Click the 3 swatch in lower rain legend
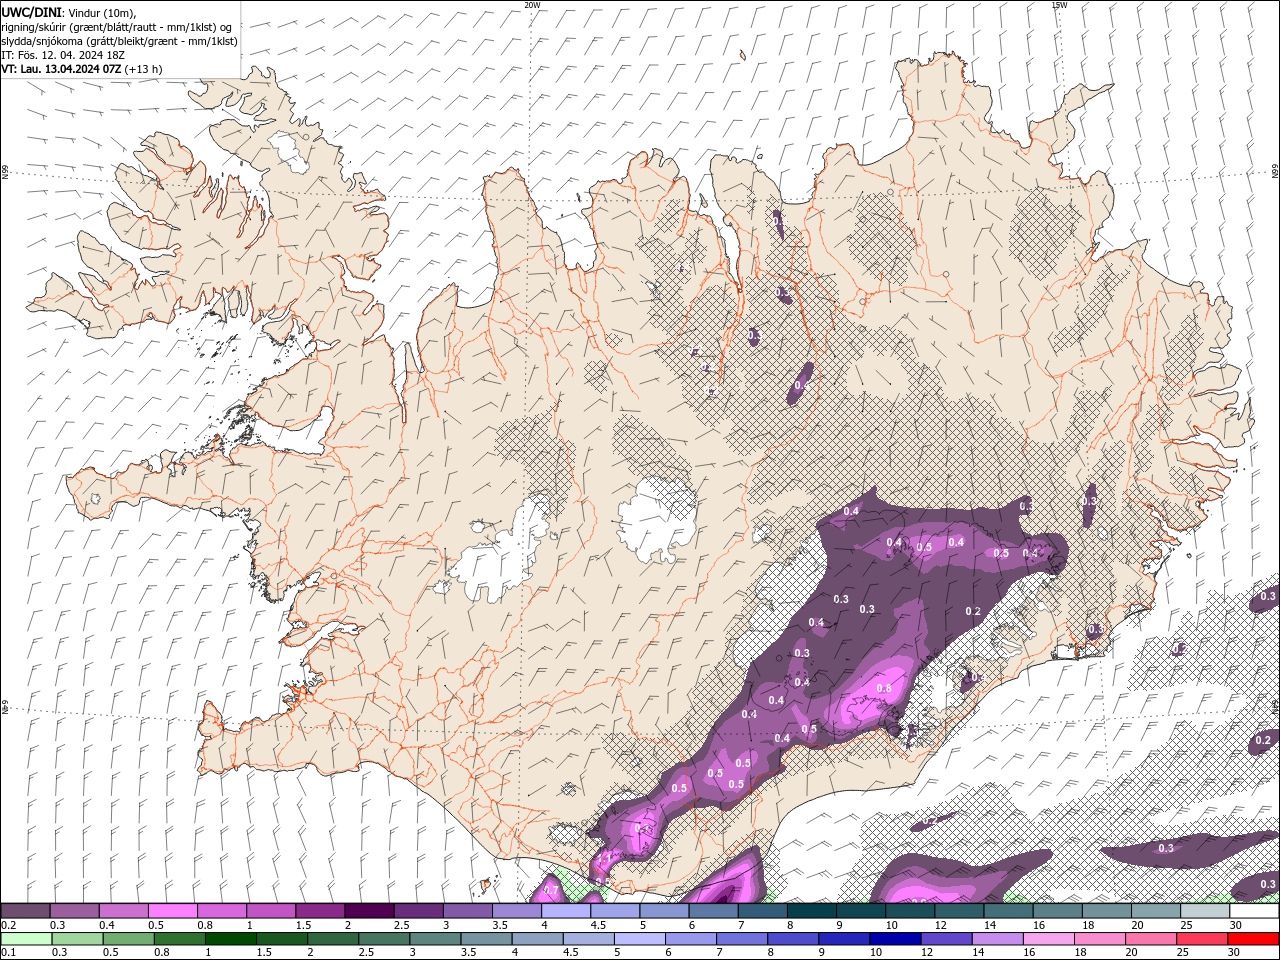The height and width of the screenshot is (960, 1280). click(x=435, y=939)
